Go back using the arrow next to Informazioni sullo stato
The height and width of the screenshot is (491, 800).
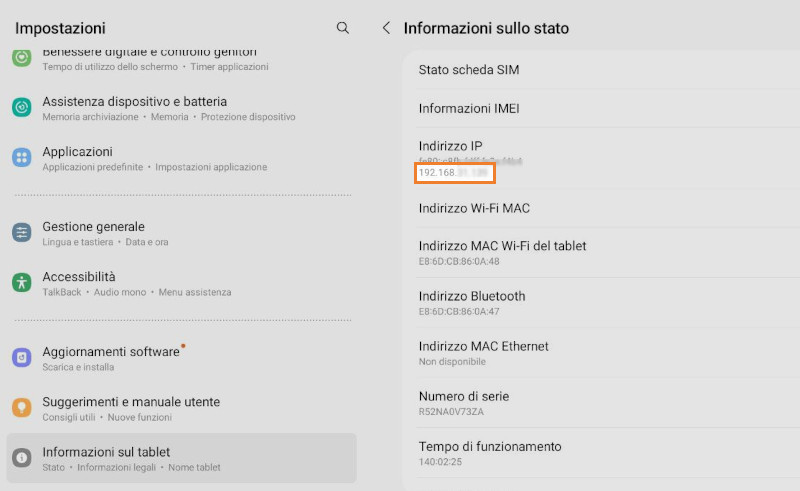(386, 28)
